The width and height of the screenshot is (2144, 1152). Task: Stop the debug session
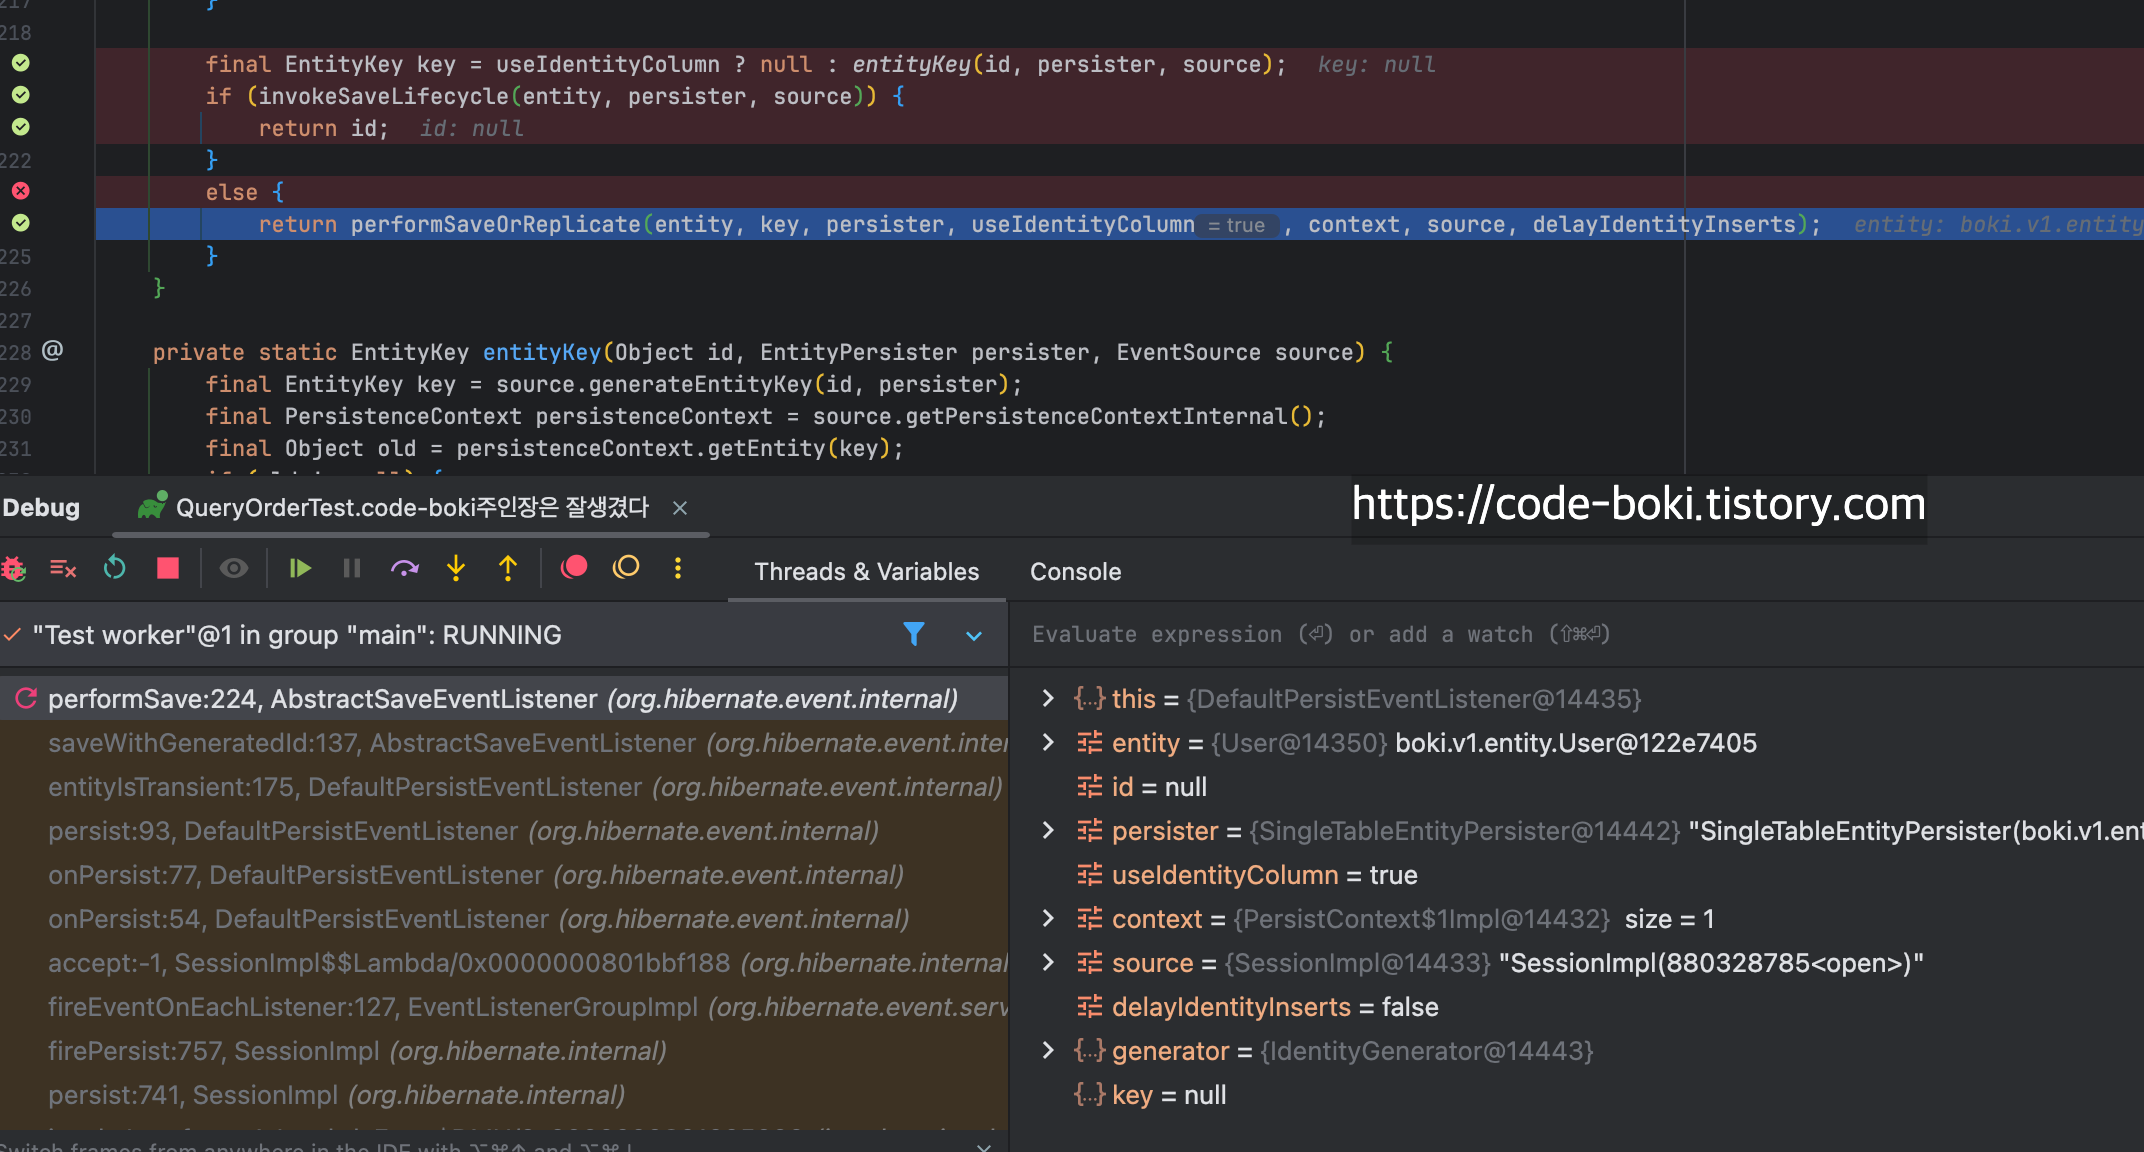(168, 569)
